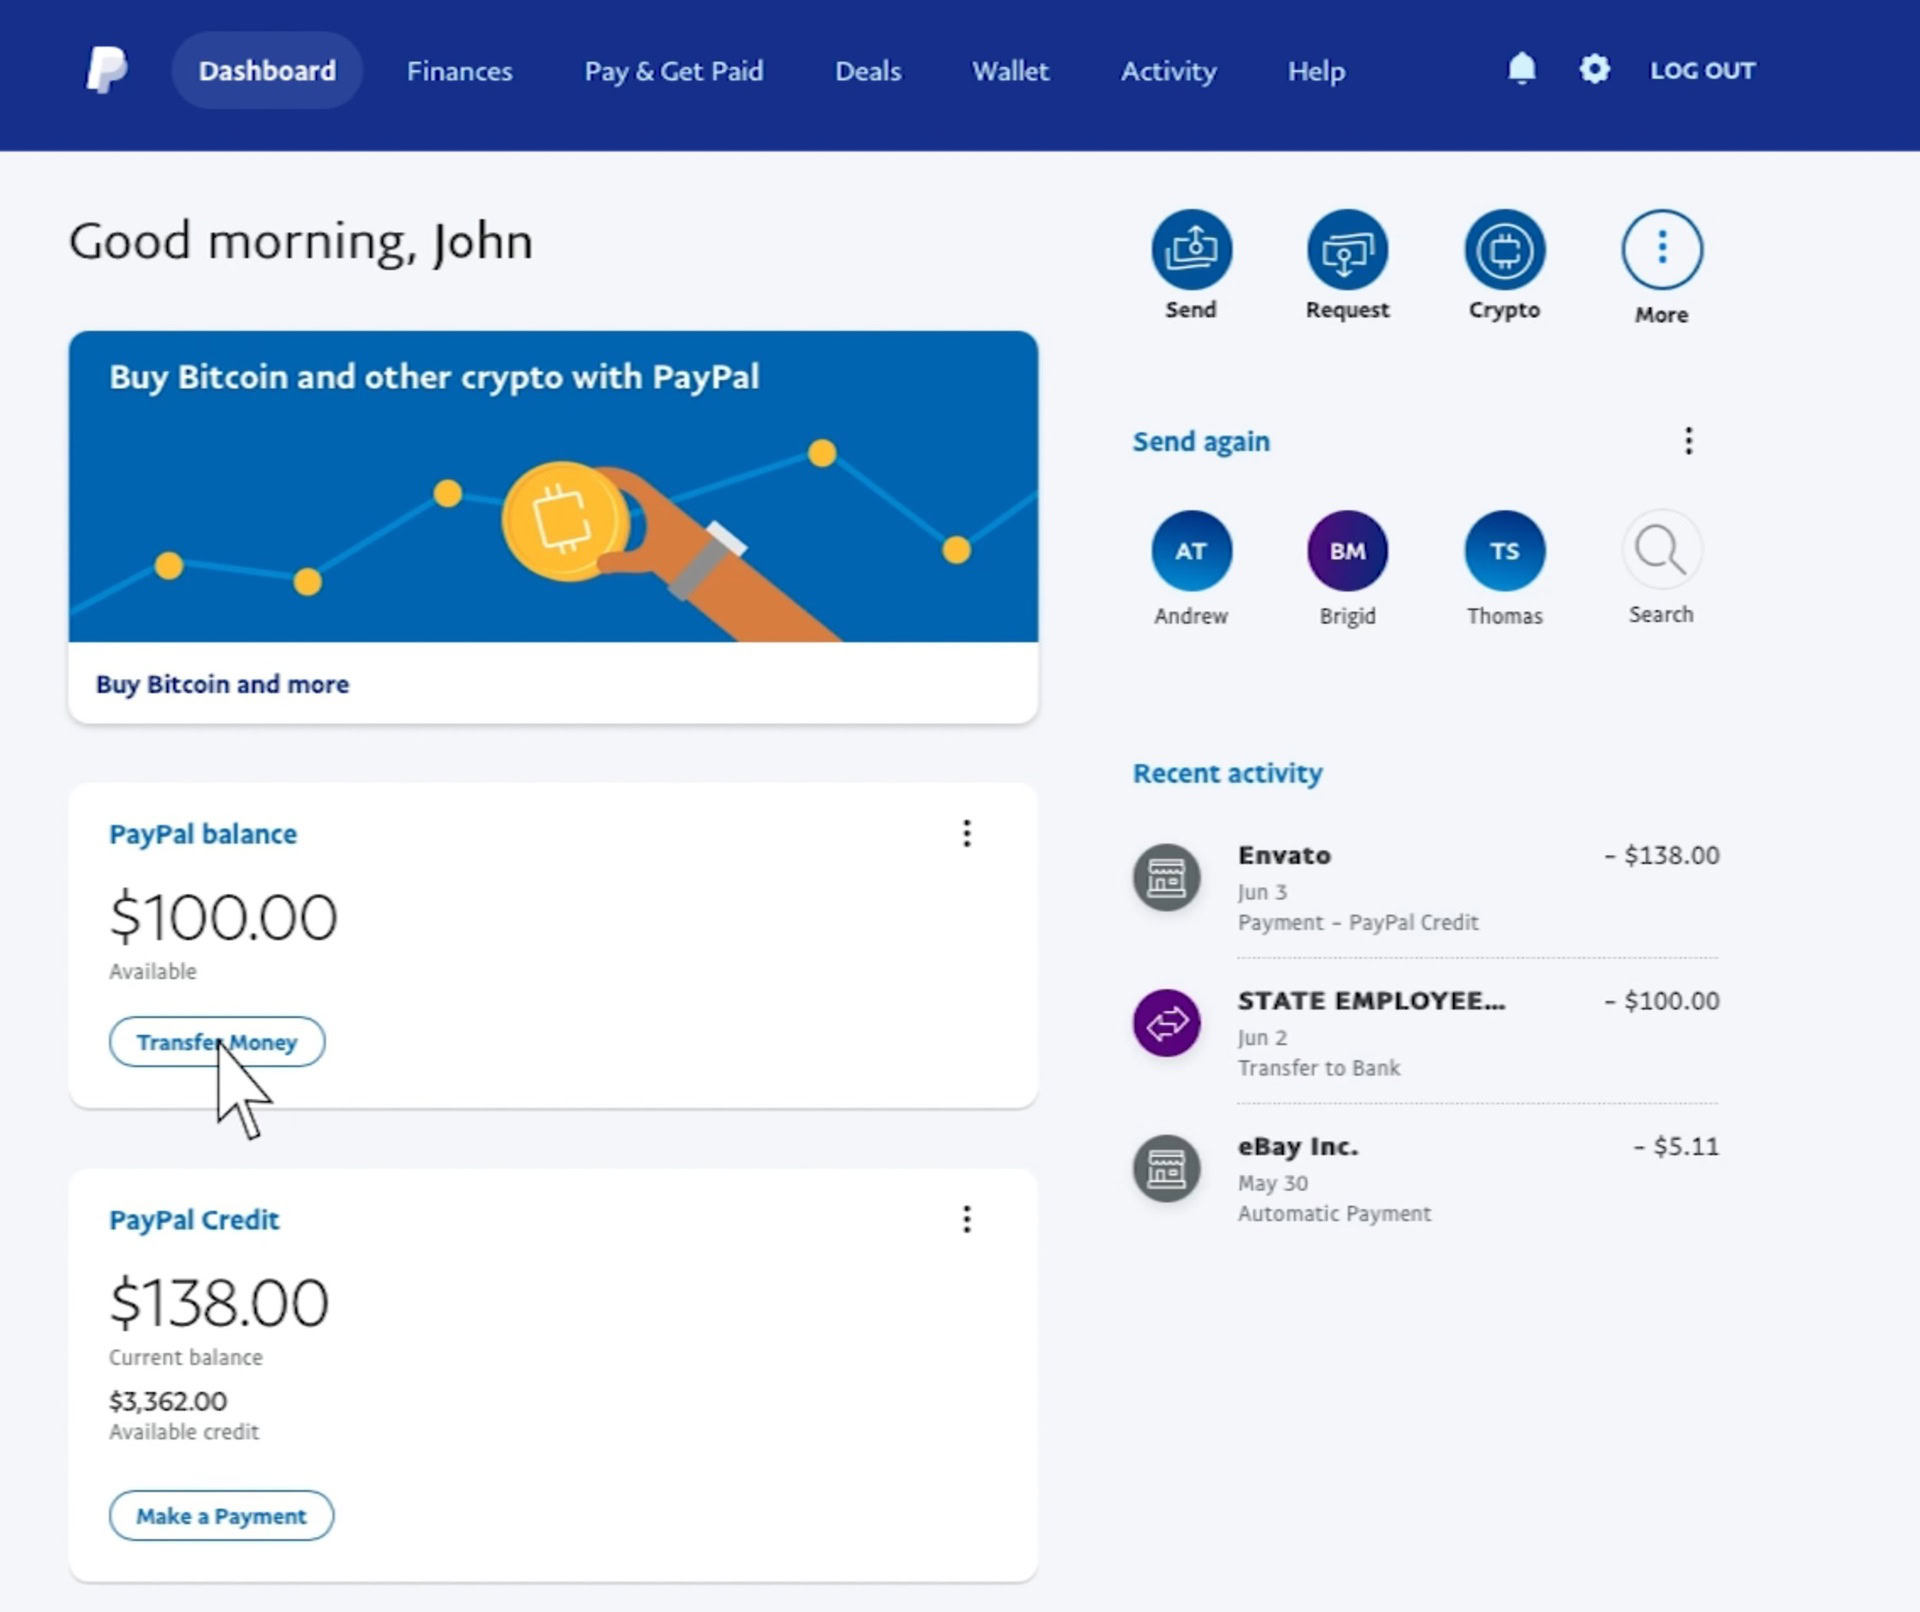
Task: Click Make a Payment button
Action: 221,1516
